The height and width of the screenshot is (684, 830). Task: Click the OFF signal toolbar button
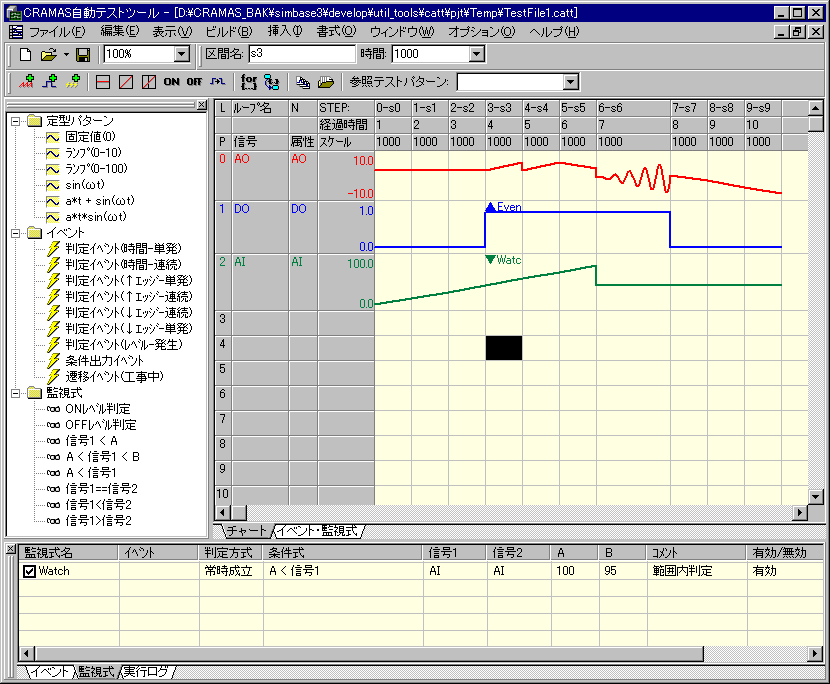194,82
